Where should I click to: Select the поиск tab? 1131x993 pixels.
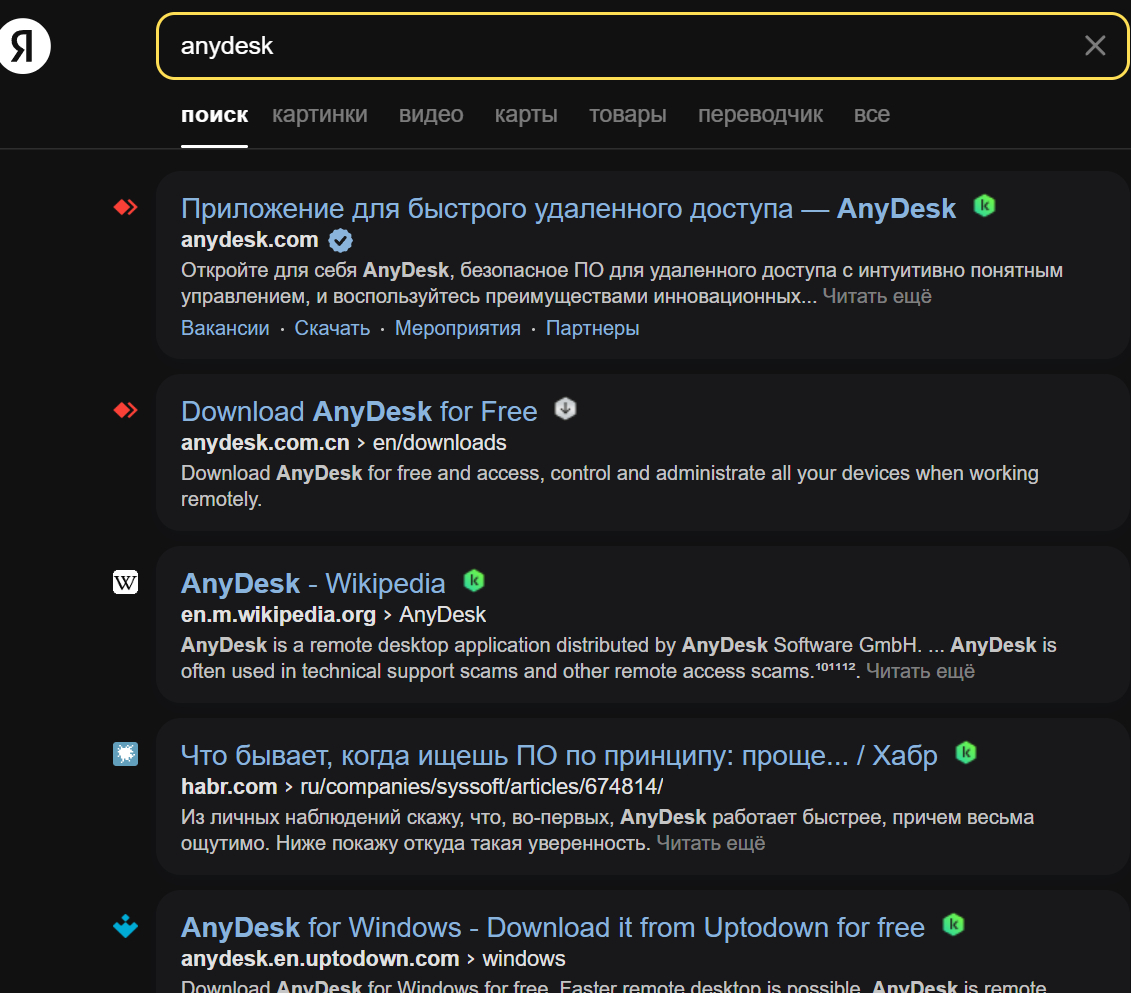214,114
